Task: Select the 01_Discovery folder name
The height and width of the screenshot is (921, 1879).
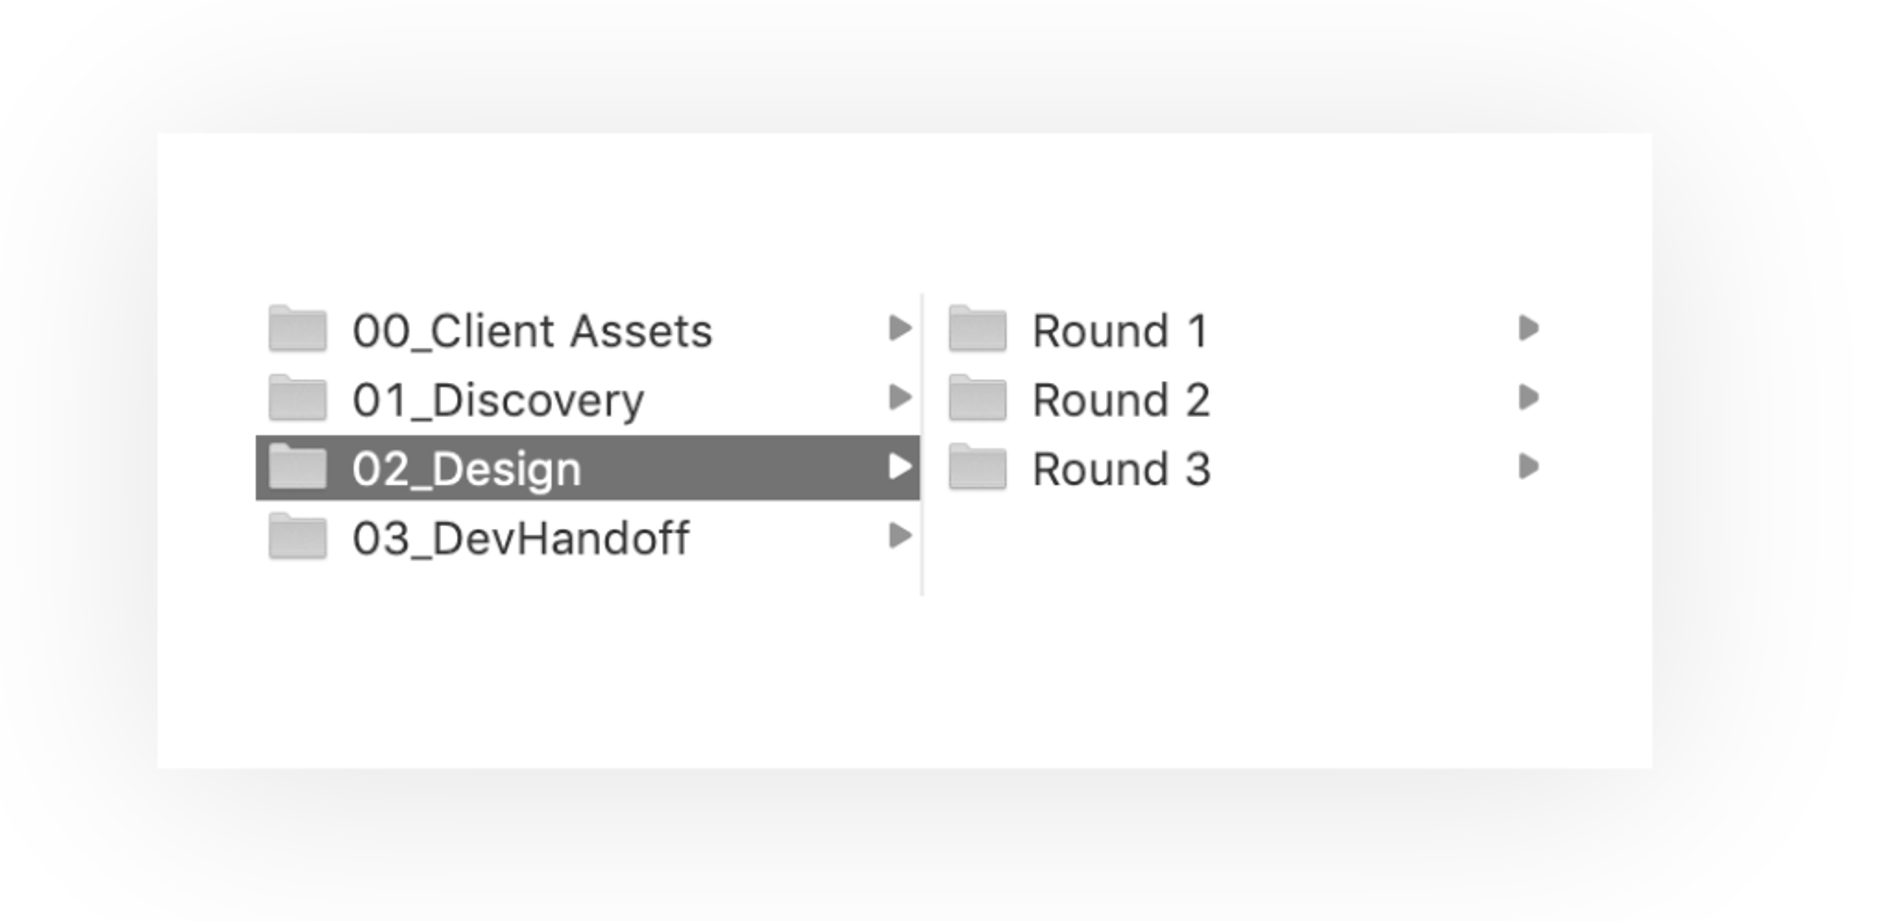Action: point(500,399)
